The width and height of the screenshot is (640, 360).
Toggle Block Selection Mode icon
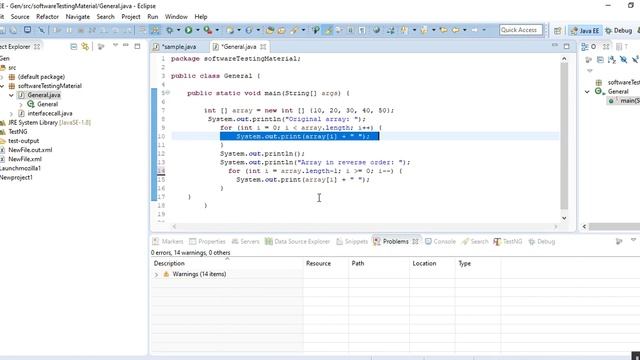coord(350,30)
